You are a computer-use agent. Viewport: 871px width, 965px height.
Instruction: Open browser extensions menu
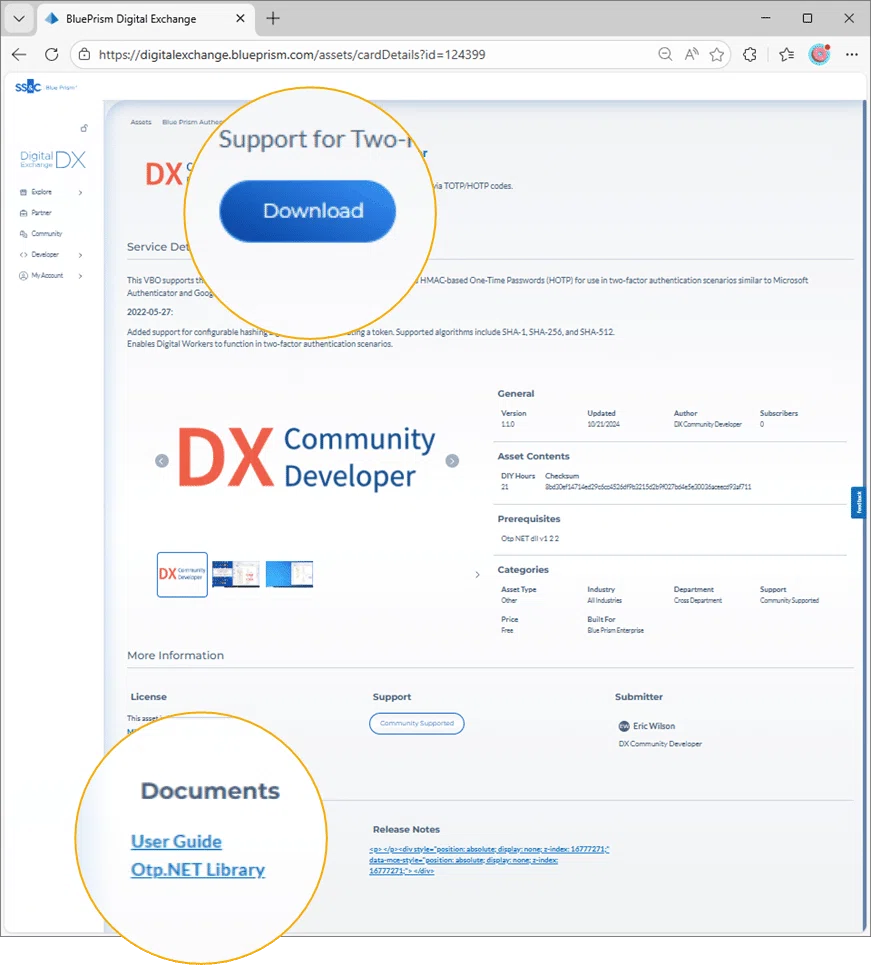750,54
